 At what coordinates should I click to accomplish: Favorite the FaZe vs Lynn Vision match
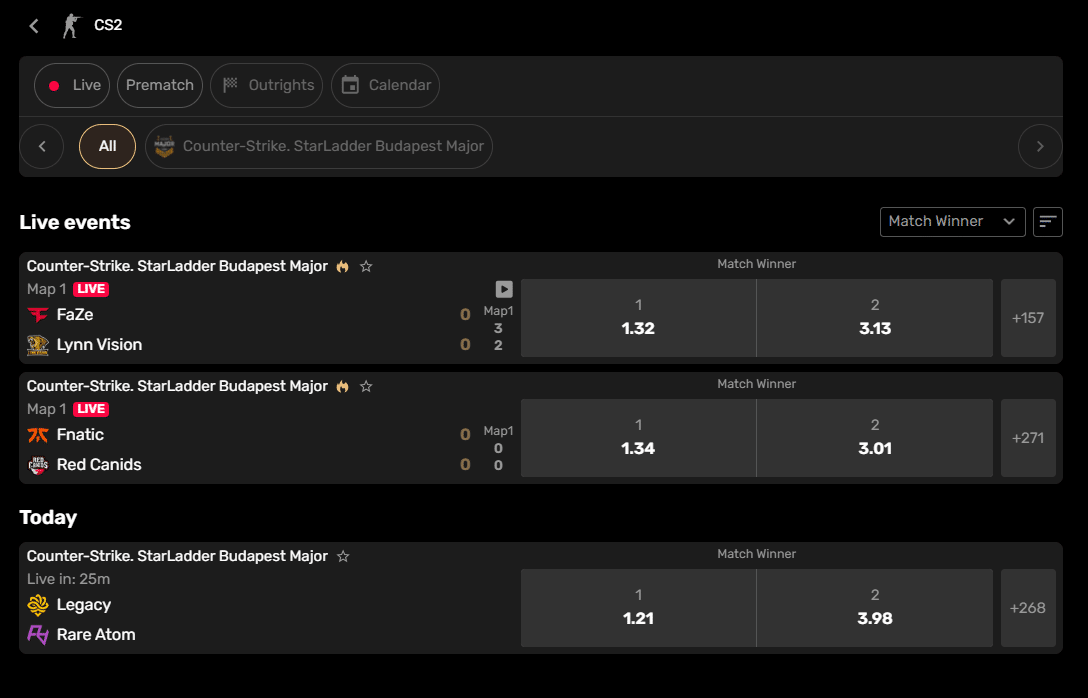click(366, 266)
